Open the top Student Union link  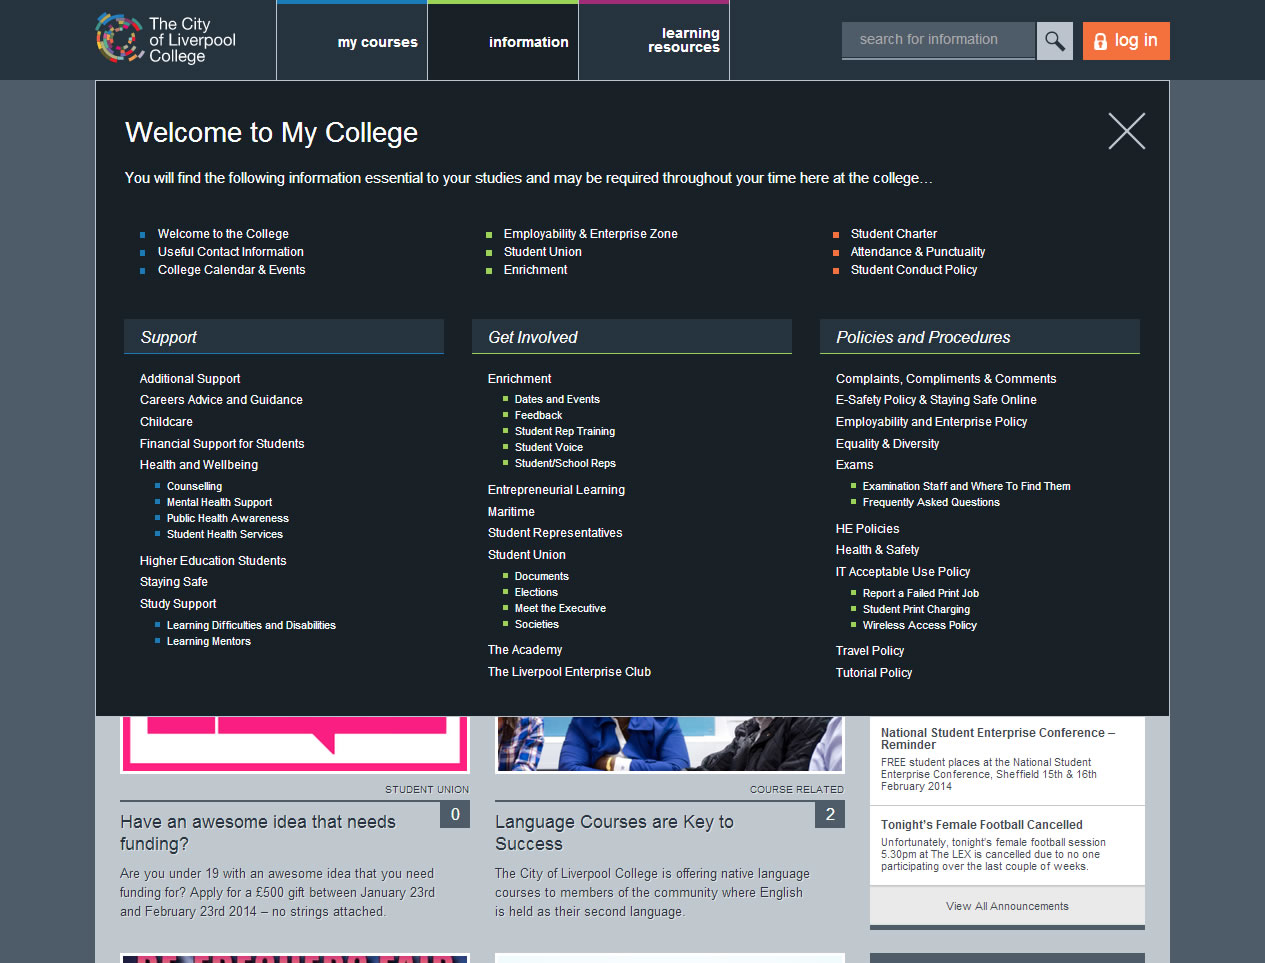[x=543, y=252]
